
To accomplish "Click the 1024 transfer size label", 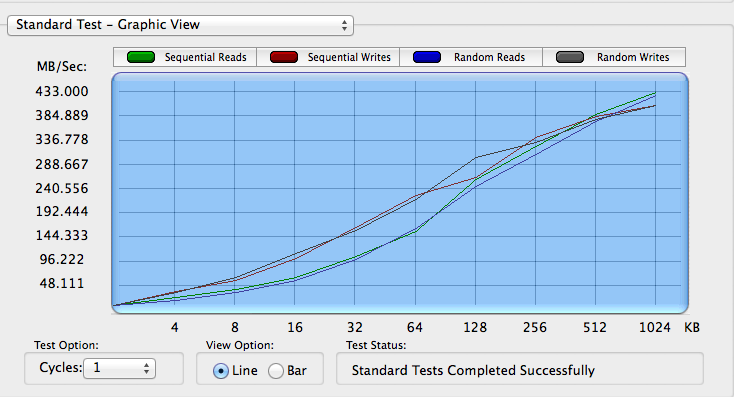I will [x=655, y=327].
